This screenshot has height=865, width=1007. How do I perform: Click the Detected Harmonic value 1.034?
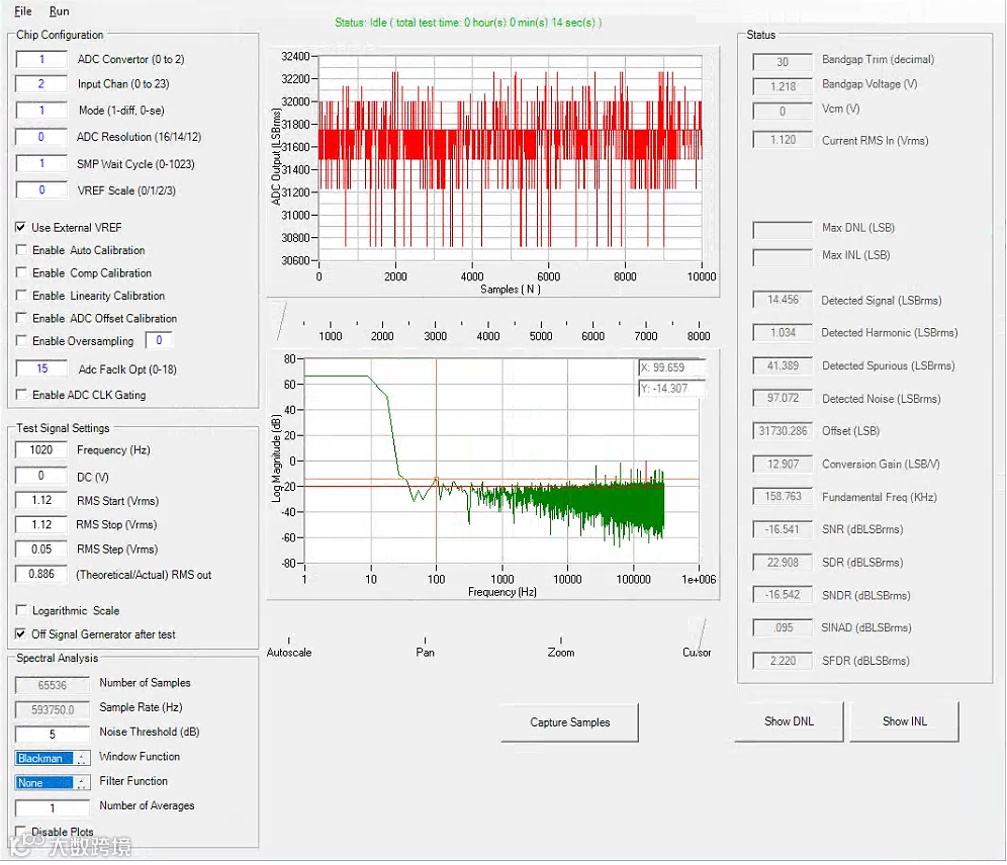782,333
